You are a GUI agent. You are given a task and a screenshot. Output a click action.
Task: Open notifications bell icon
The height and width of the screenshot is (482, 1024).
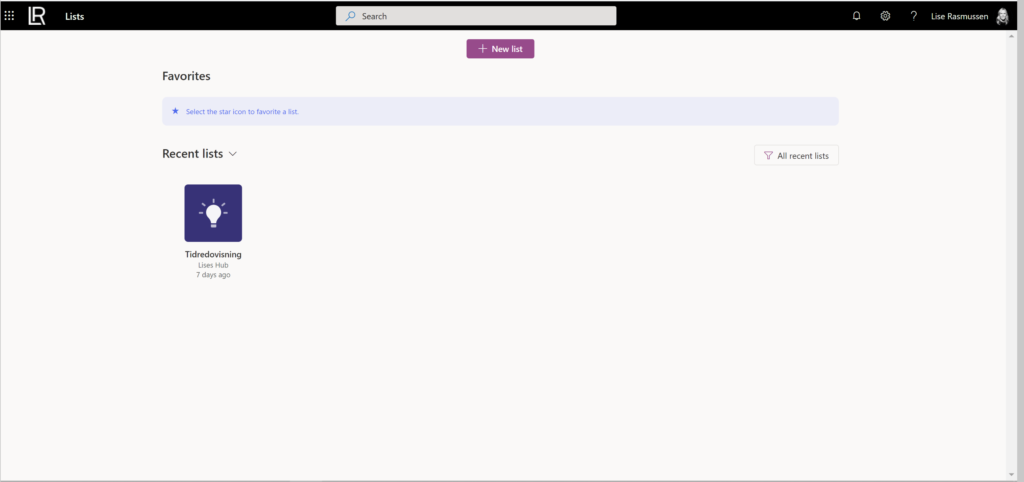(857, 16)
